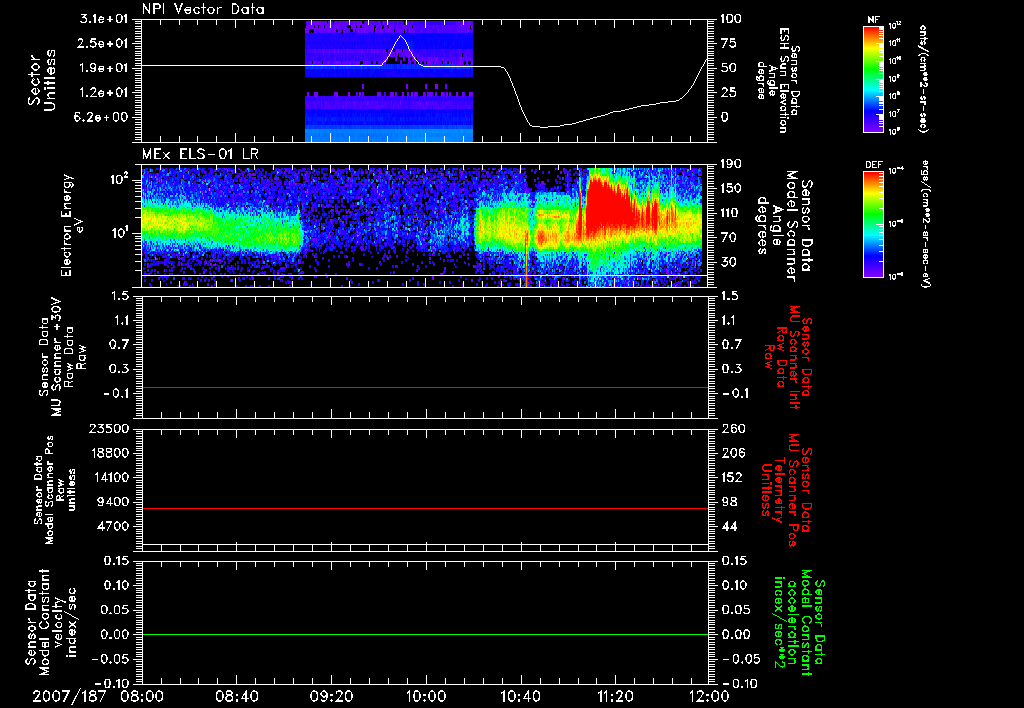Click the 206 telemetry tick value
Image resolution: width=1024 pixels, height=708 pixels.
point(732,453)
